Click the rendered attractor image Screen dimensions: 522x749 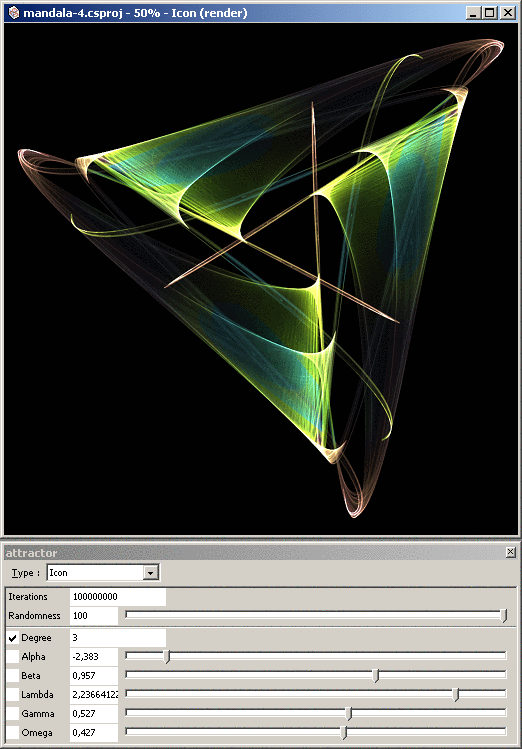point(261,278)
